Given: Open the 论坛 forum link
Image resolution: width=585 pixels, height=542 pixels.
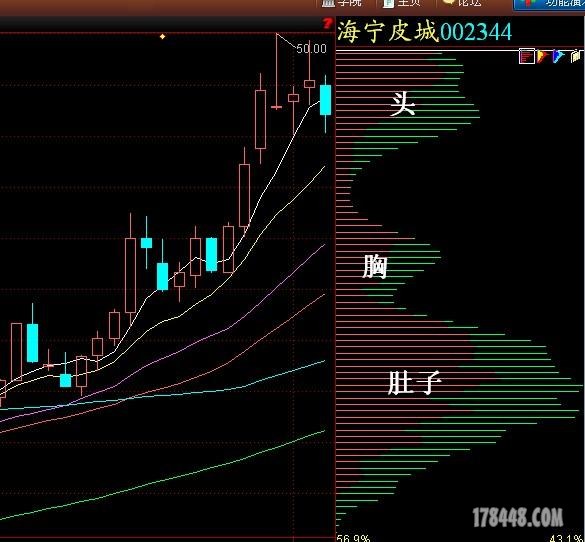Looking at the screenshot, I should coord(462,3).
